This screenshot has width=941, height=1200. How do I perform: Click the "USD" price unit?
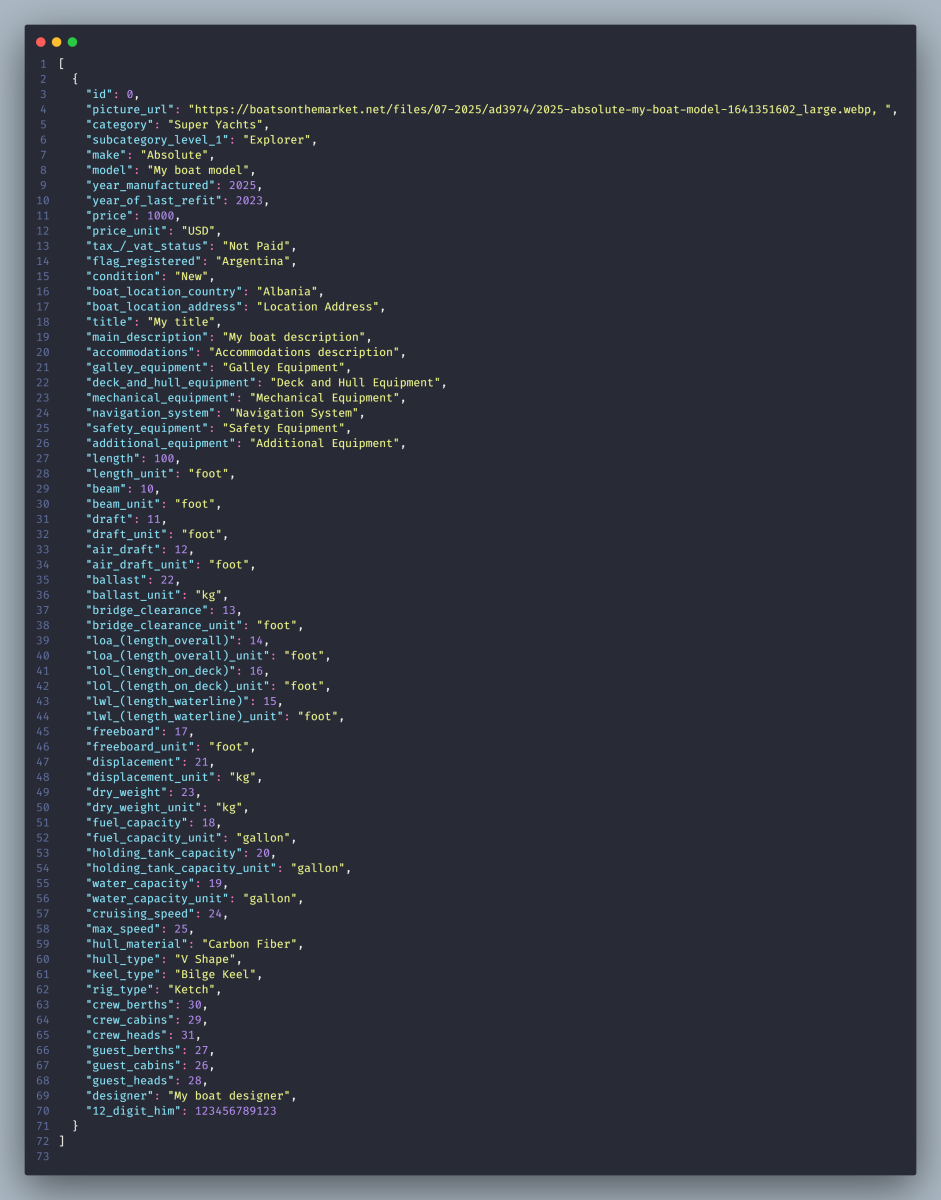(199, 231)
